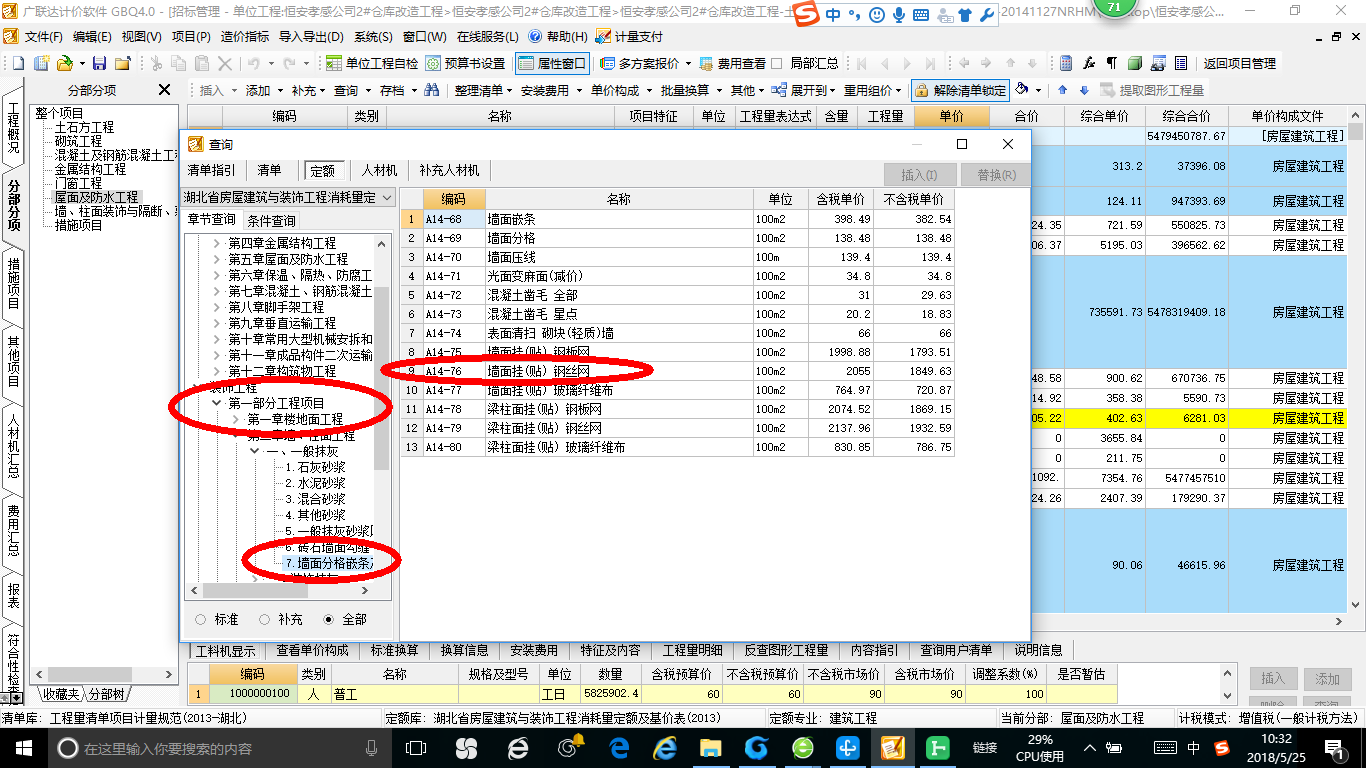Viewport: 1366px width, 768px height.
Task: Open File Explorer from taskbar
Action: point(711,747)
